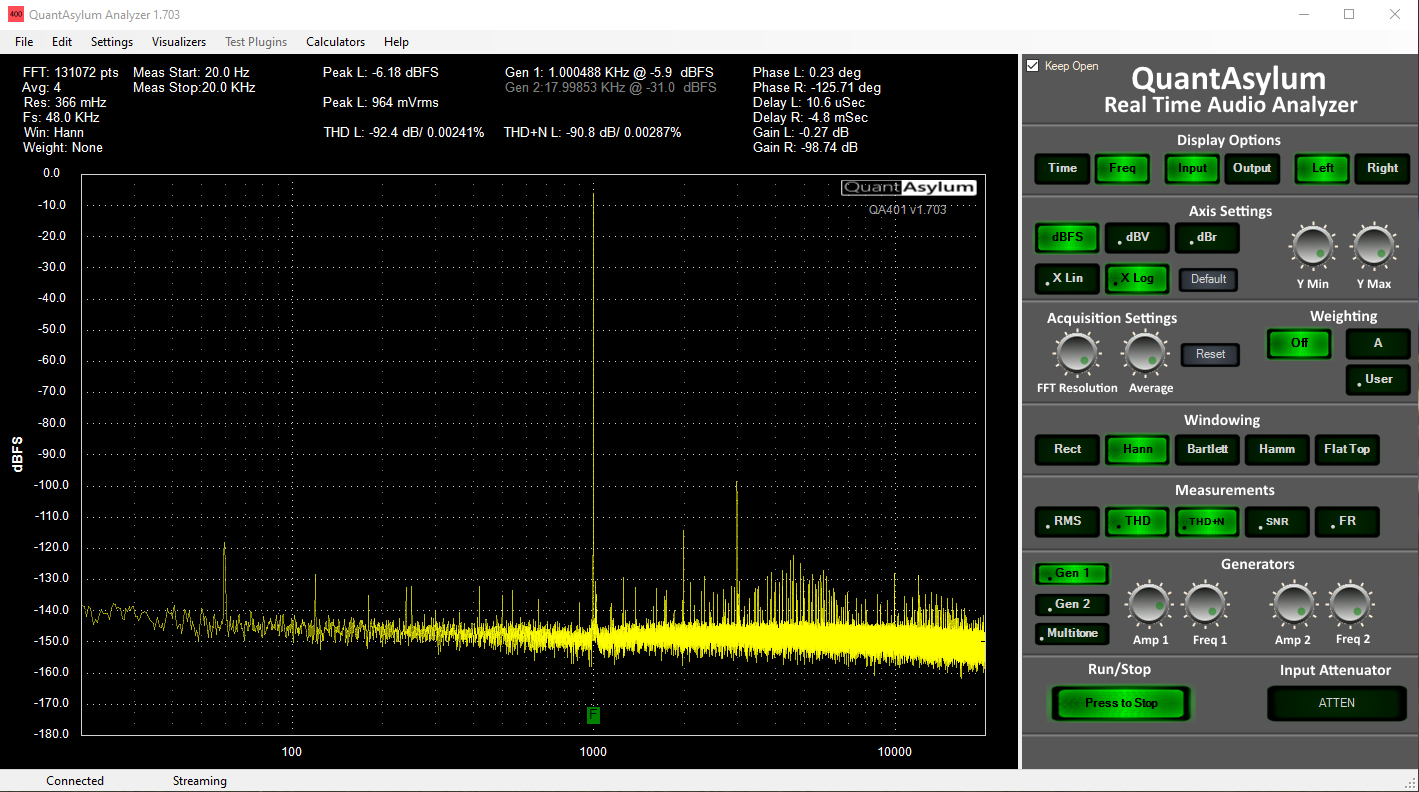The width and height of the screenshot is (1419, 792).
Task: Enable the Right channel display
Action: coord(1383,168)
